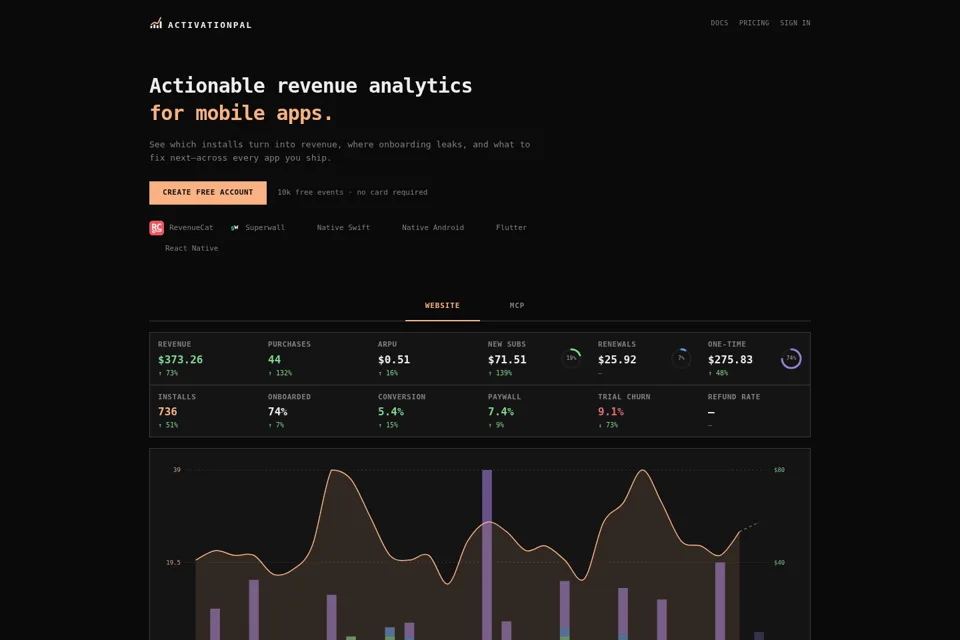Click the Conversion value 5.4%
Viewport: 960px width, 640px height.
tap(391, 412)
